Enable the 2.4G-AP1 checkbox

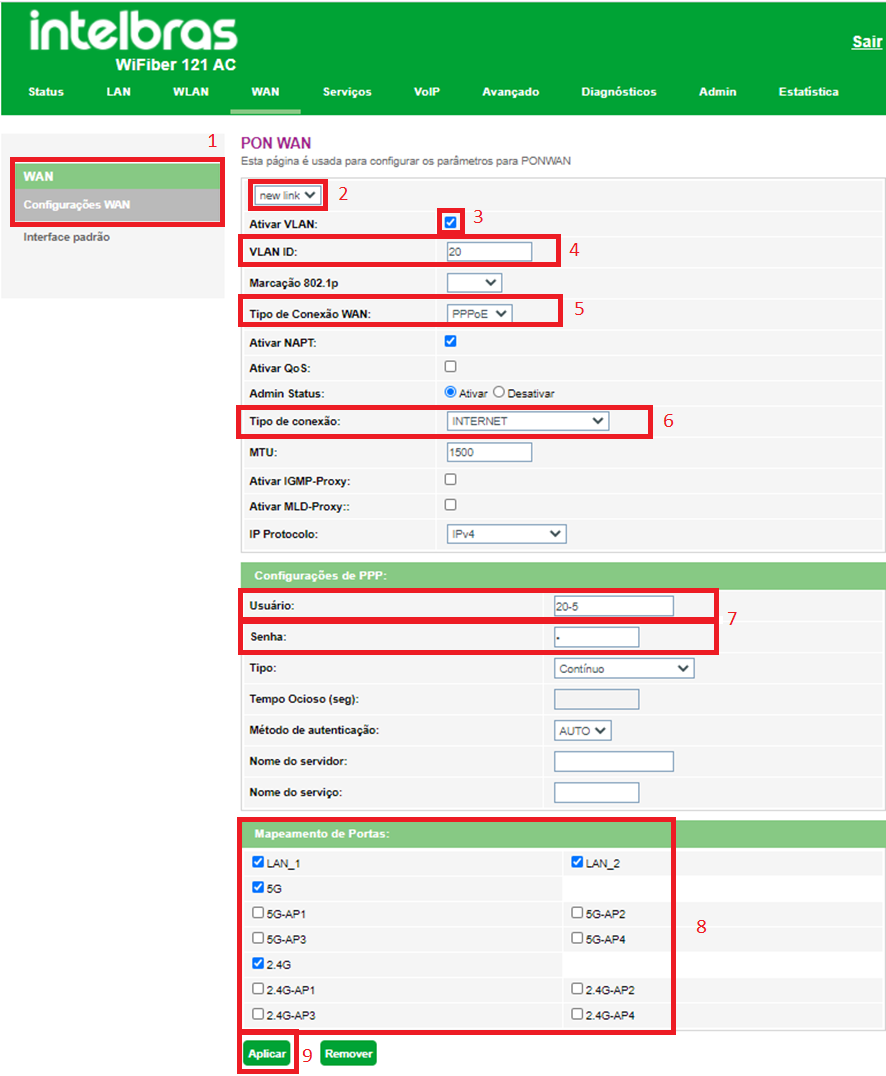258,989
